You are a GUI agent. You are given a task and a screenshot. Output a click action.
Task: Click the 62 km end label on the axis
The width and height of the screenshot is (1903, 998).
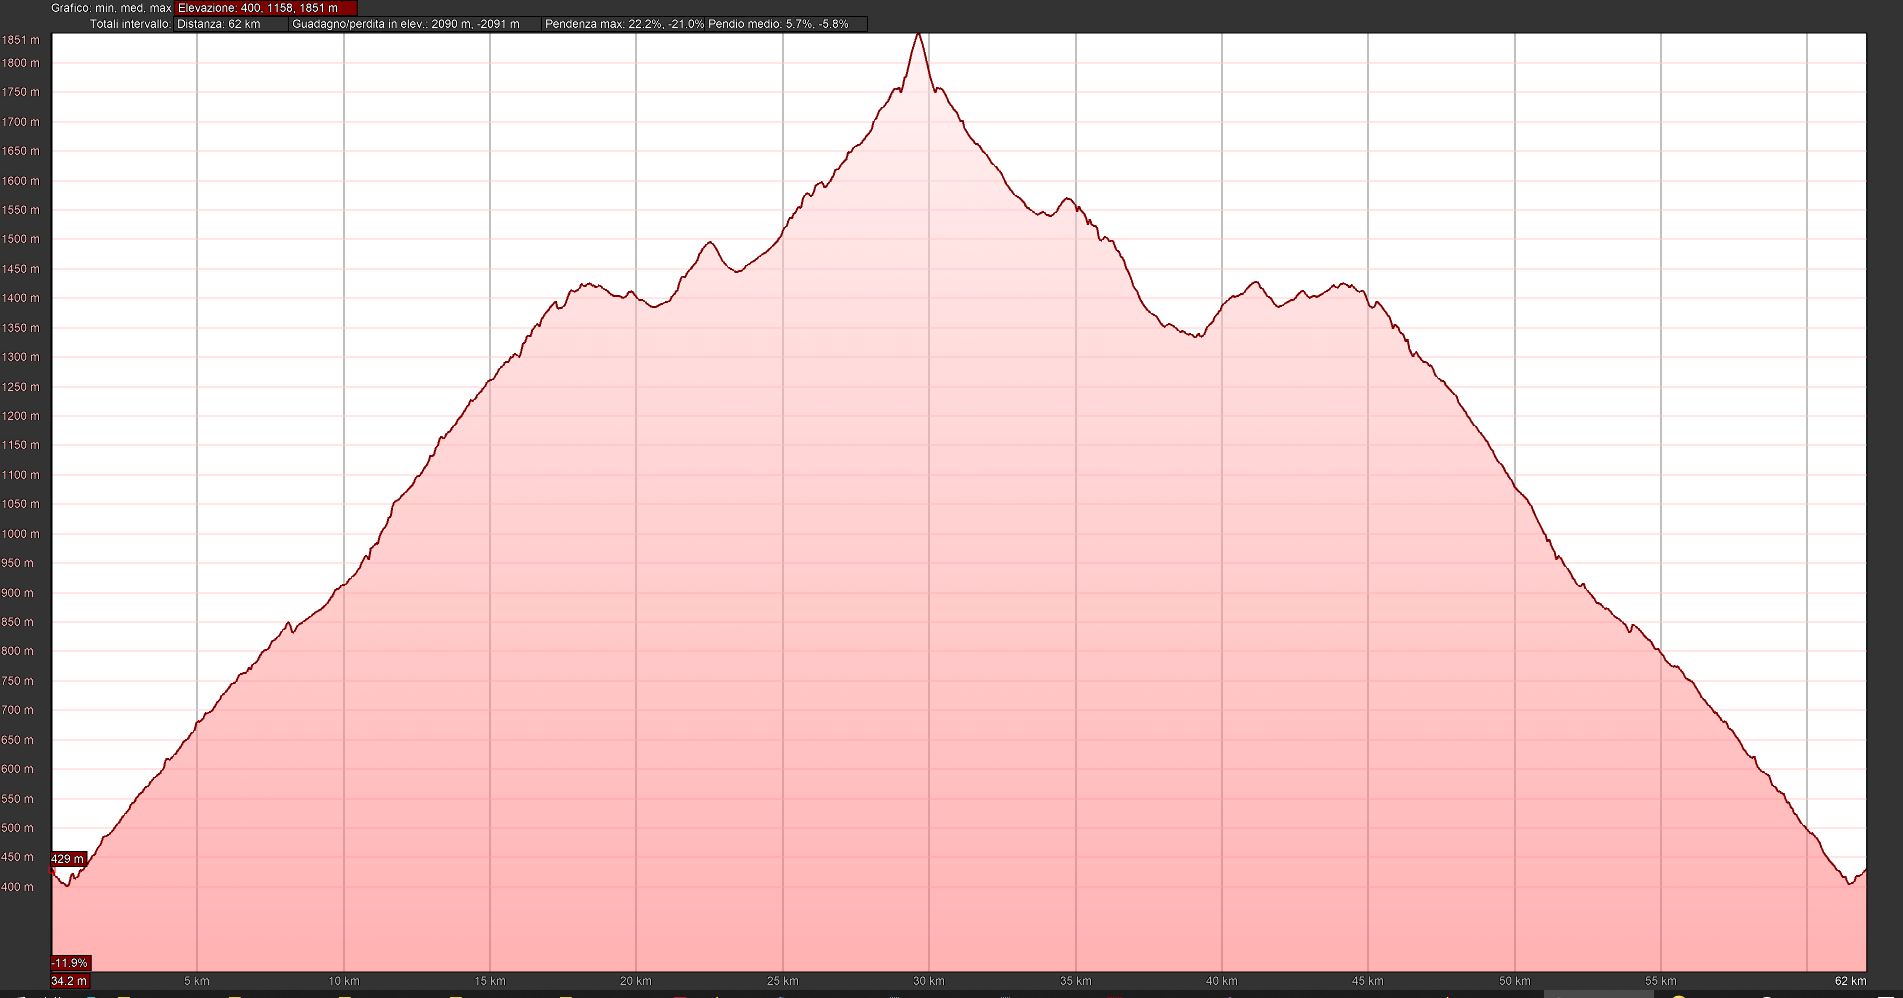1850,981
